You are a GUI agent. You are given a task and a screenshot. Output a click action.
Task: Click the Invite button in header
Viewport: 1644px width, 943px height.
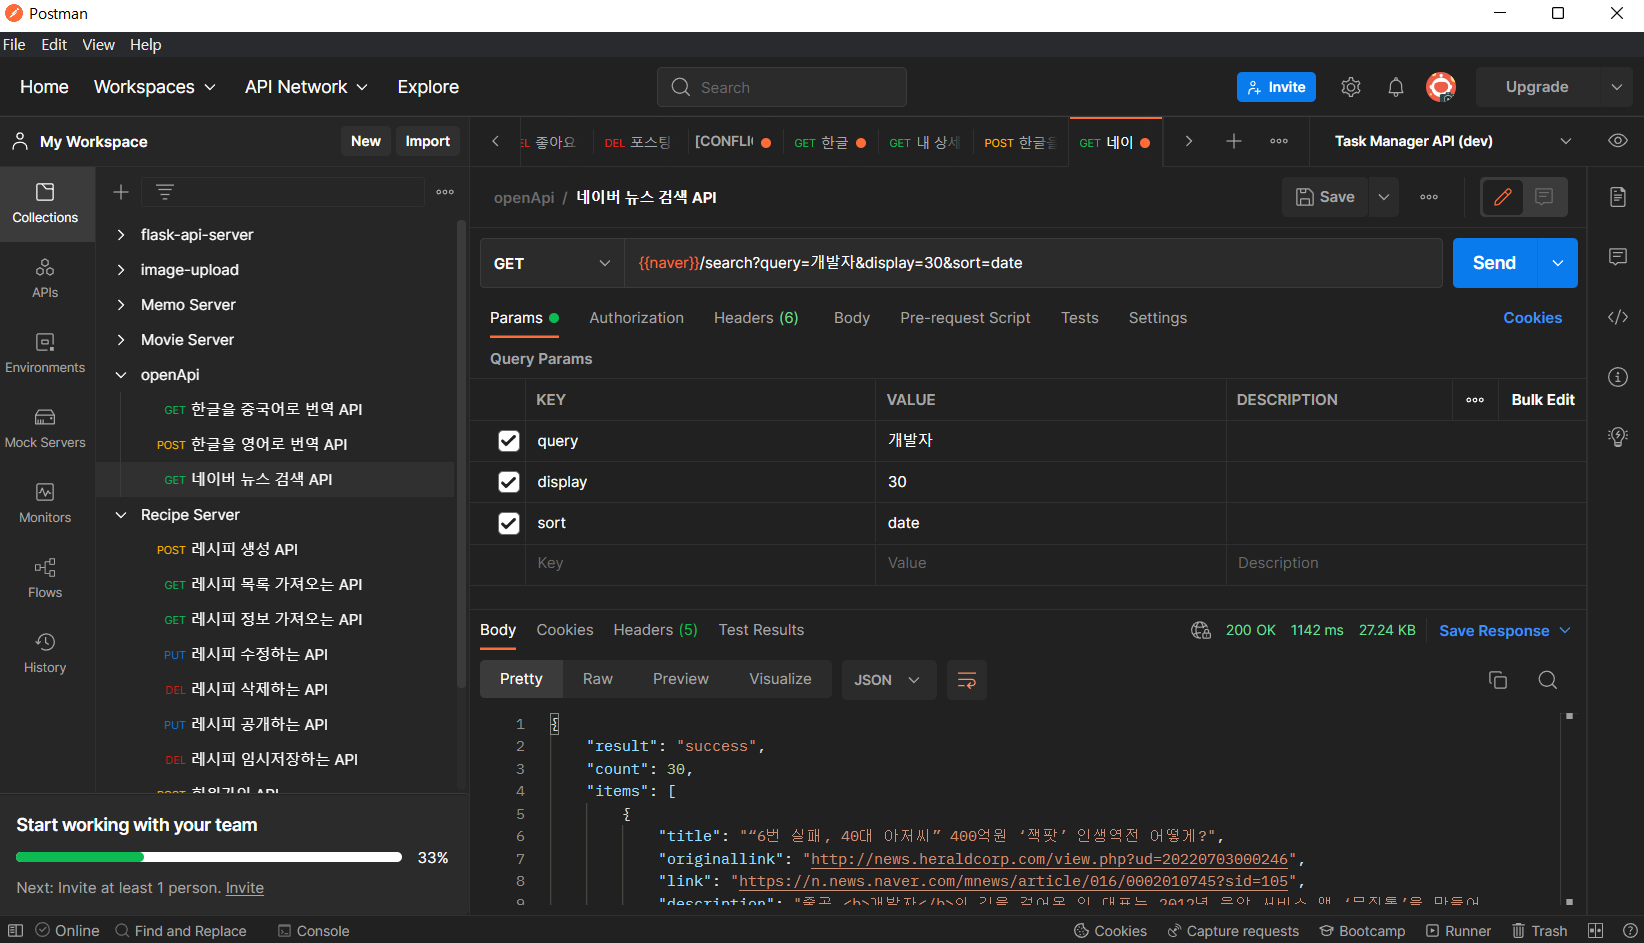point(1276,87)
